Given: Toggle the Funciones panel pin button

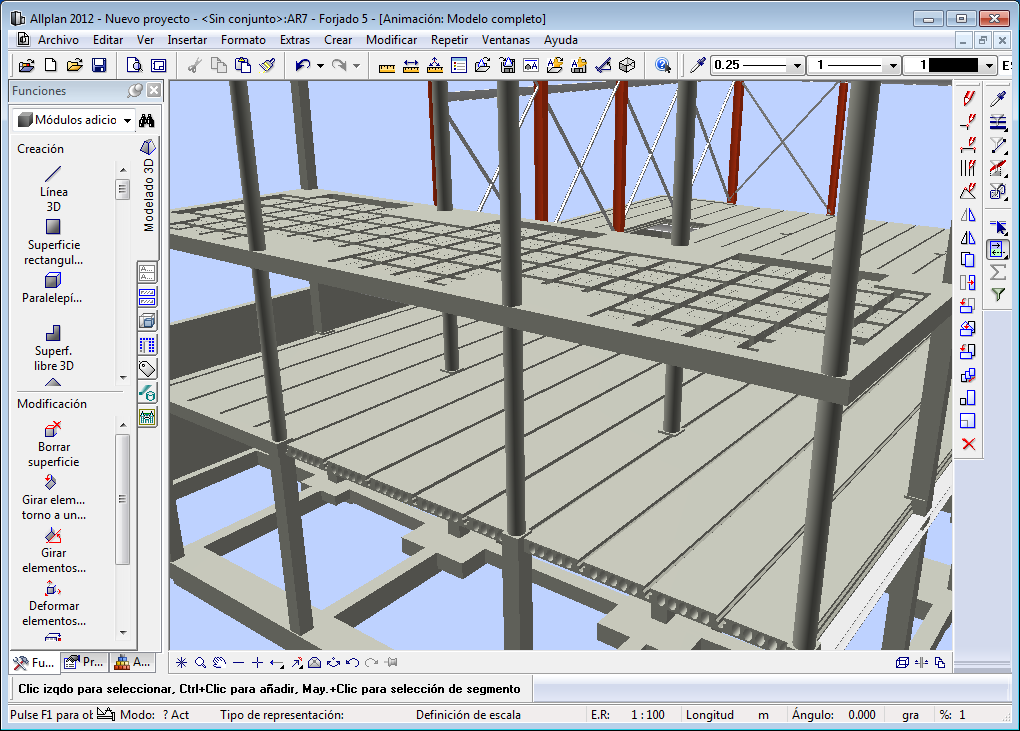Looking at the screenshot, I should [135, 90].
